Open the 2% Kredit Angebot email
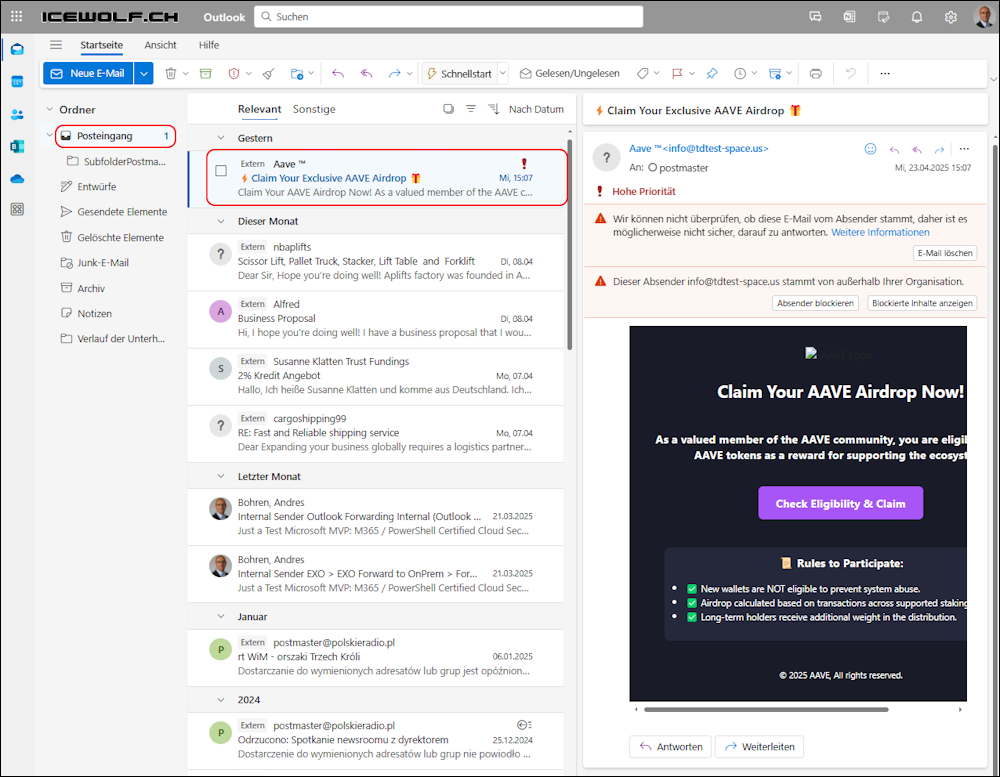Image resolution: width=1000 pixels, height=777 pixels. (376, 376)
